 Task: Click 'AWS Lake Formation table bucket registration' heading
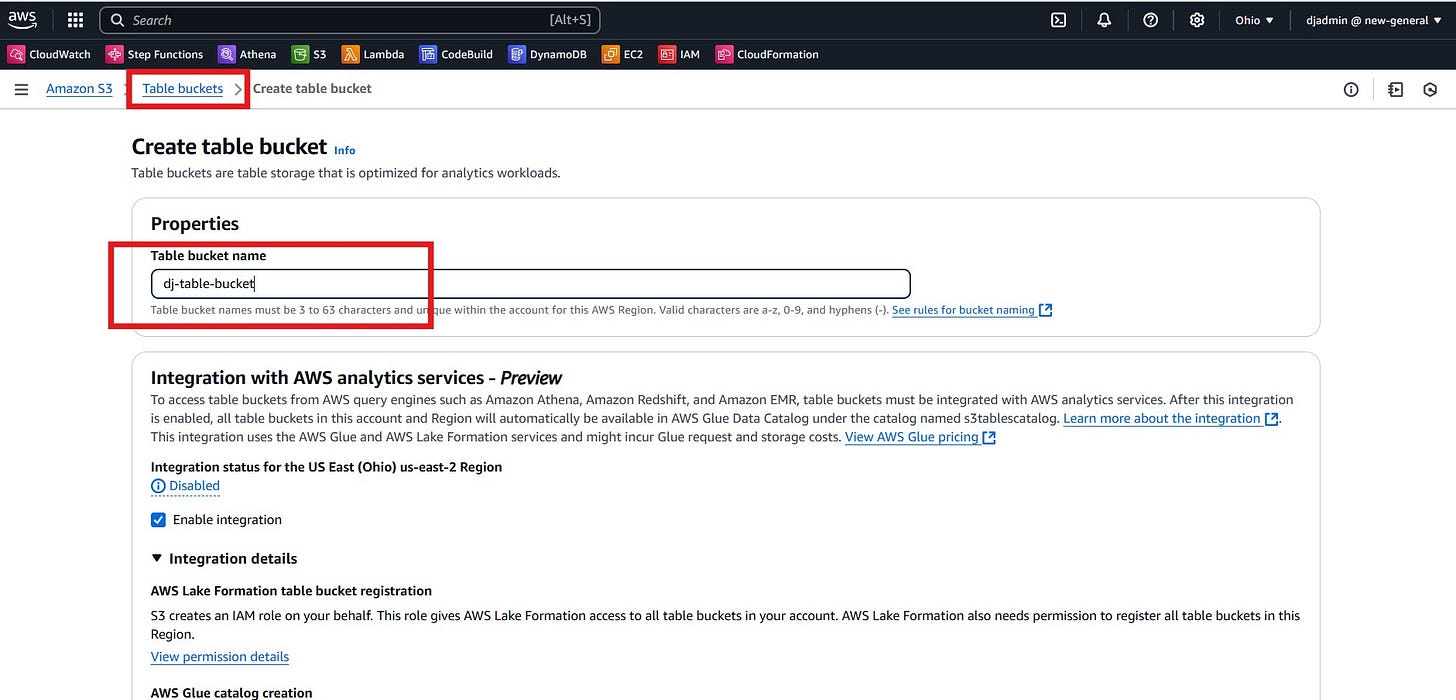[x=291, y=591]
